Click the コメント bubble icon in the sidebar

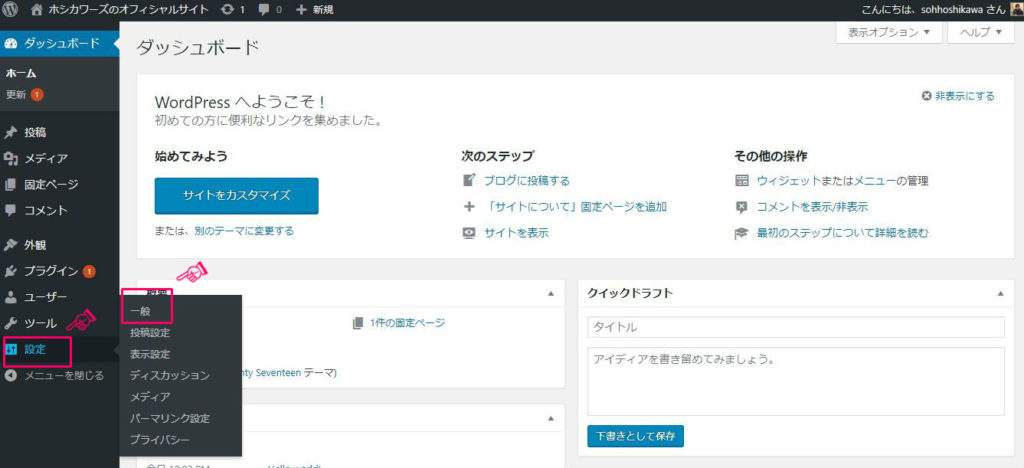10,210
